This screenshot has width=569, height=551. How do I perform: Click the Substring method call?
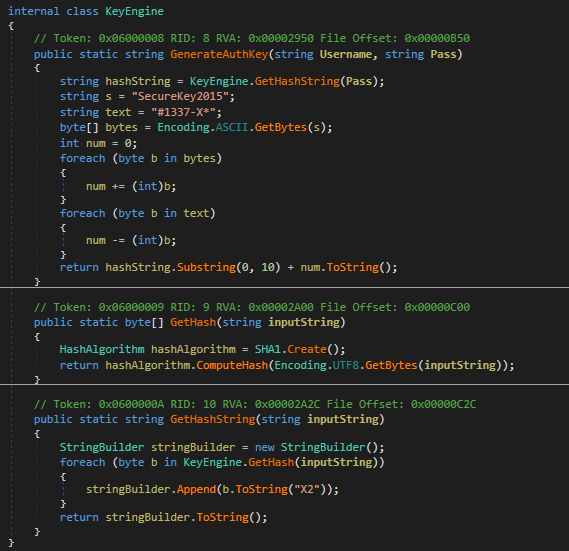[206, 268]
